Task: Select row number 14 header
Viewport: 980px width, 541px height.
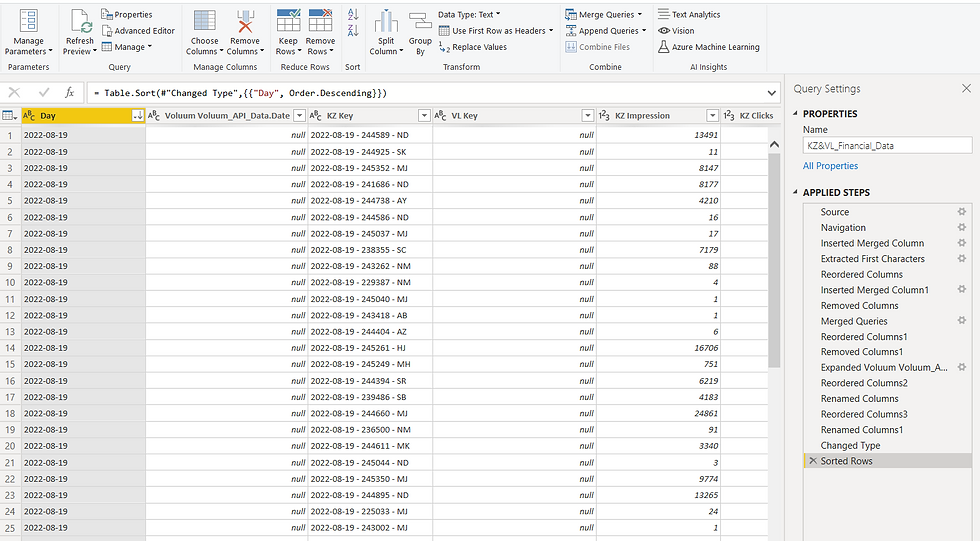Action: (10, 348)
